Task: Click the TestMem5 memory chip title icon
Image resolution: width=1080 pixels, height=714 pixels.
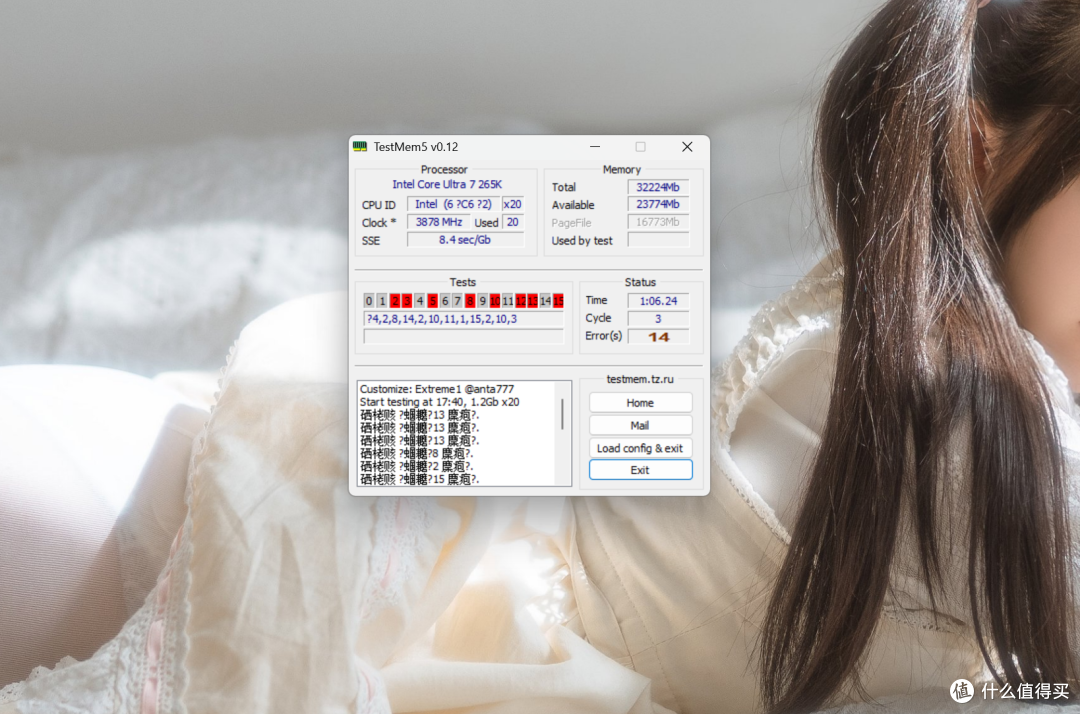Action: [x=360, y=147]
